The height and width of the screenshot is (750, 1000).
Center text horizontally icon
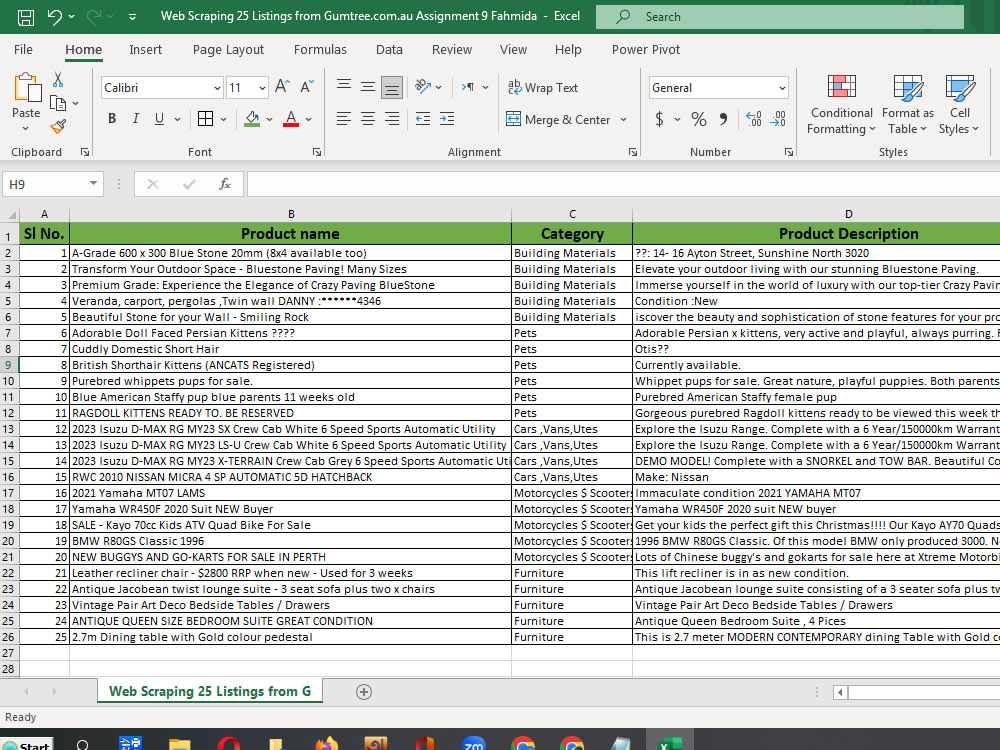tap(368, 119)
